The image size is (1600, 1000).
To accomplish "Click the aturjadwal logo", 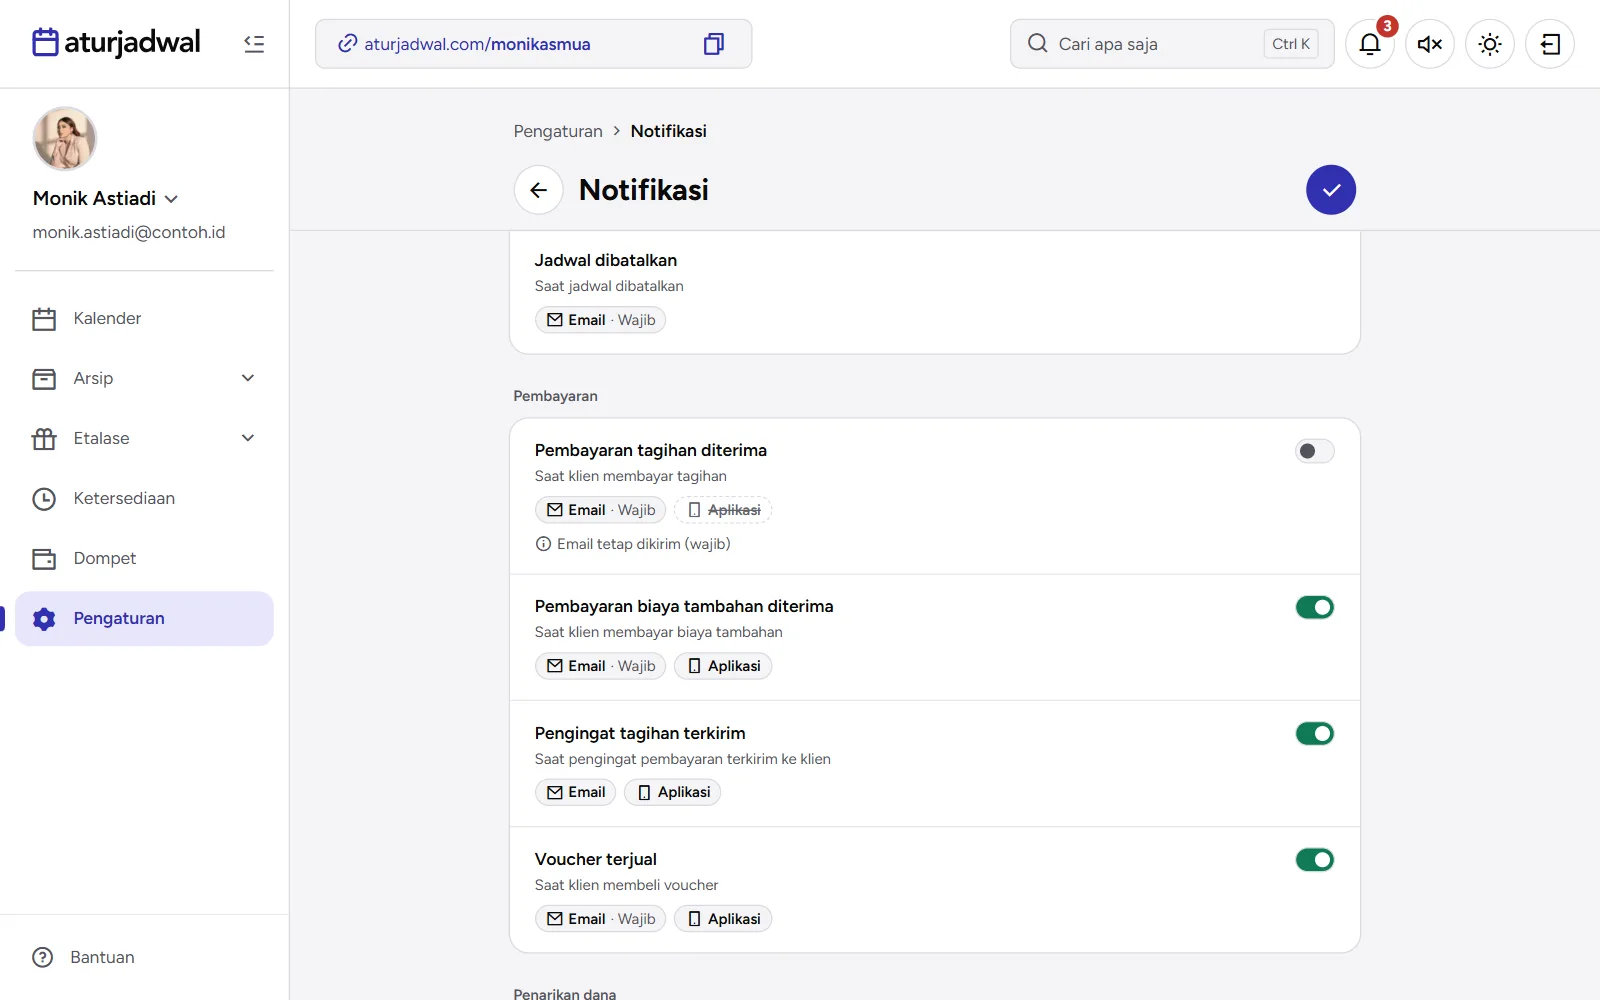I will [x=116, y=43].
